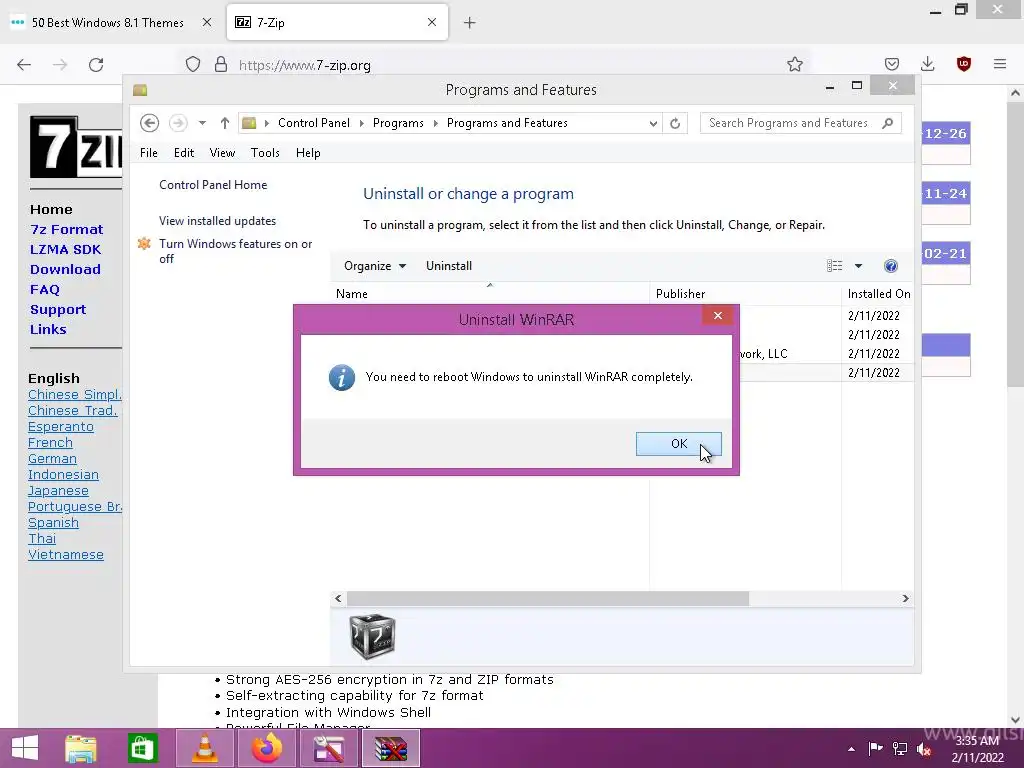Click the Search Programs and Features field
Viewport: 1024px width, 768px height.
(x=801, y=123)
